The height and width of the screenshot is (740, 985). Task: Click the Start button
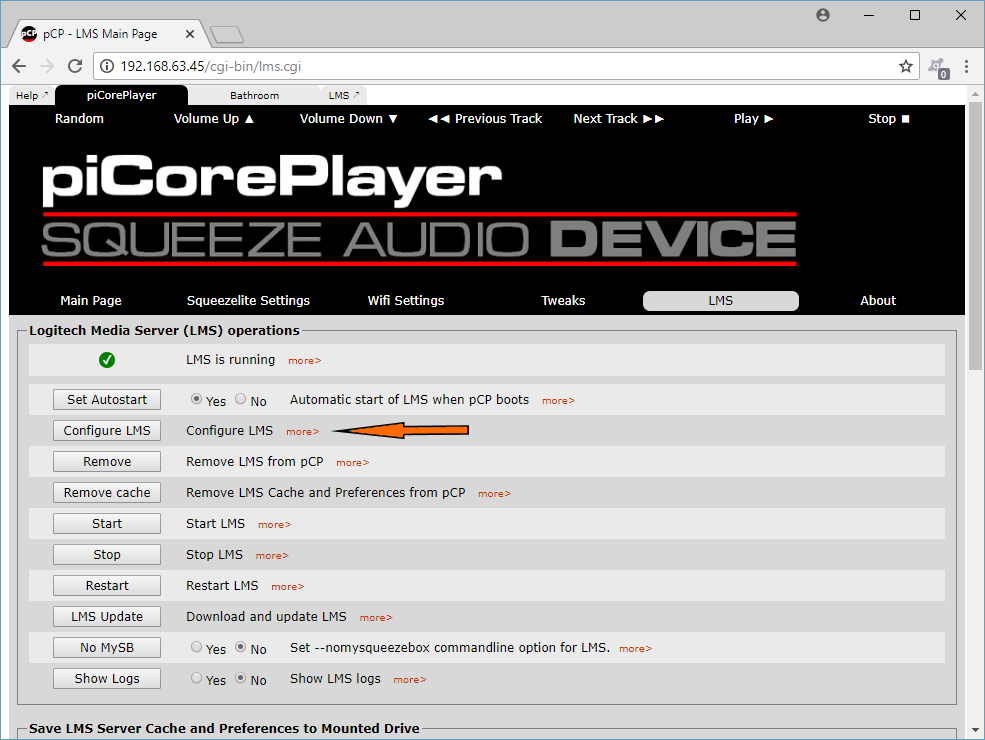tap(107, 523)
